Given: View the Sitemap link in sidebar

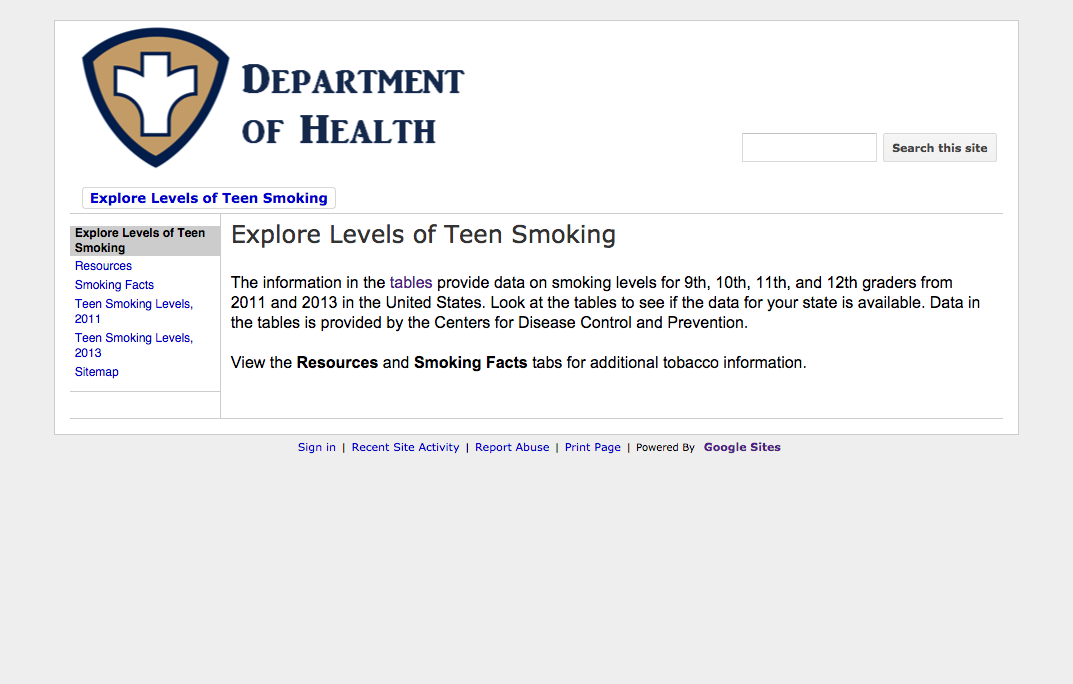Looking at the screenshot, I should [x=97, y=372].
